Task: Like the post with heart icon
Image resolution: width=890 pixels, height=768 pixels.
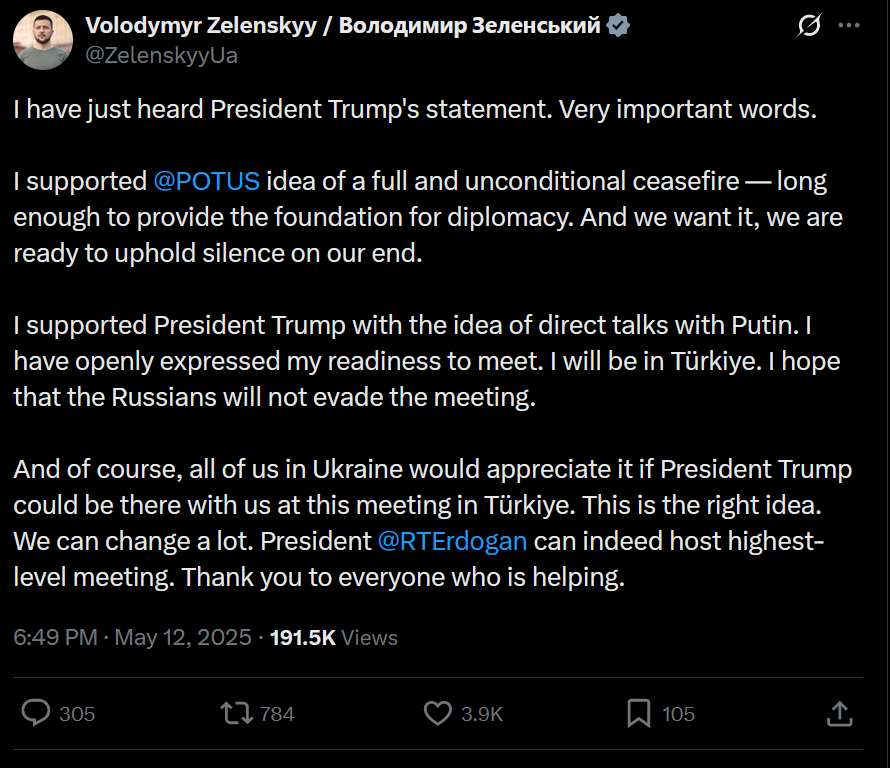Action: [438, 714]
